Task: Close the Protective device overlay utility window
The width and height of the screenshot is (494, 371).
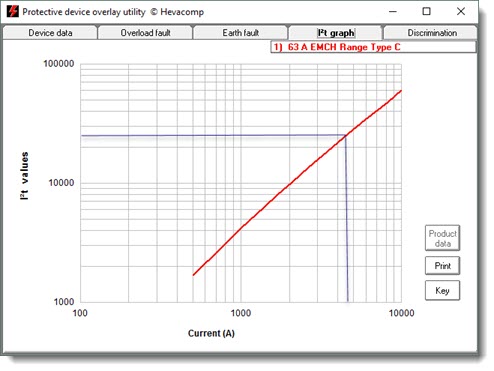Action: click(461, 12)
